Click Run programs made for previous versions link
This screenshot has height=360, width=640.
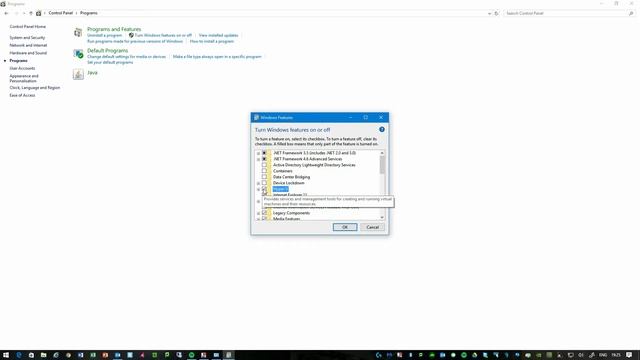pos(135,41)
